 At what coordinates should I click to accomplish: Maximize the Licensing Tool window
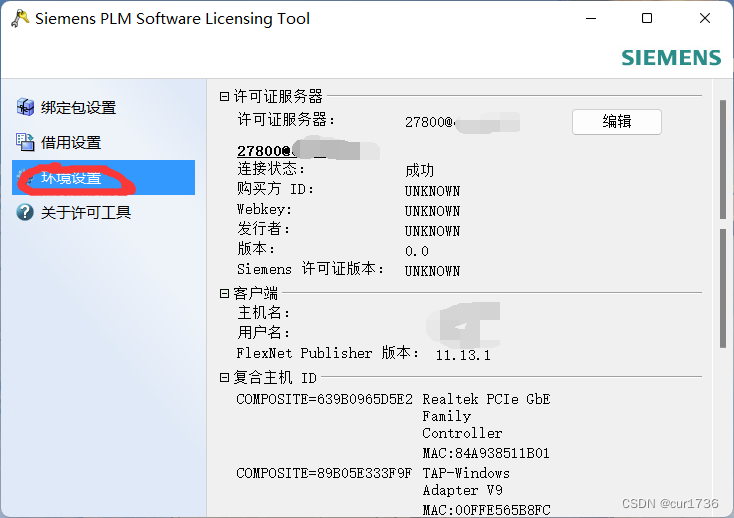[x=647, y=18]
